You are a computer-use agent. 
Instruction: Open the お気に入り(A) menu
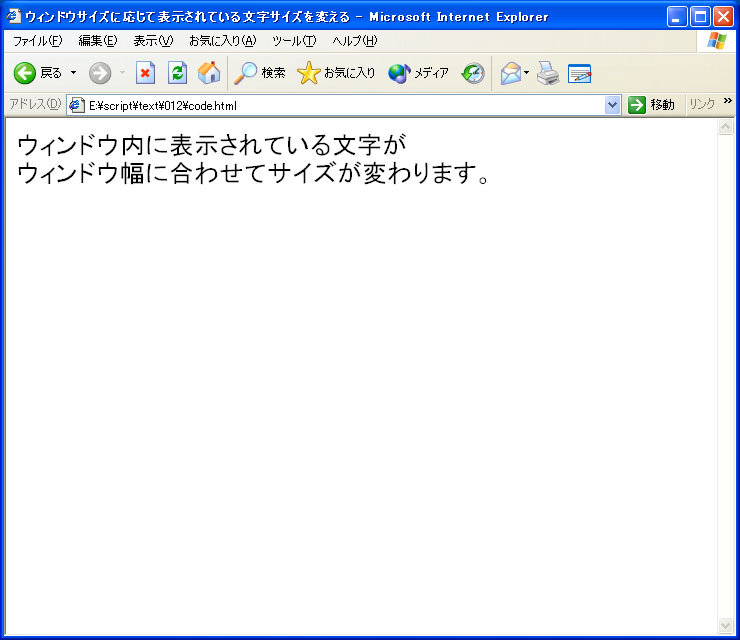tap(222, 41)
